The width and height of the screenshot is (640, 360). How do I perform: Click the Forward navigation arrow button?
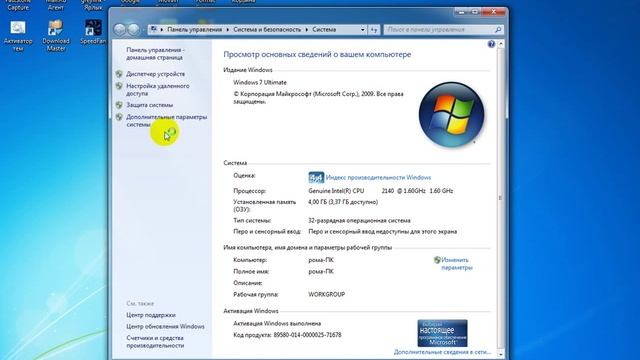[133, 29]
